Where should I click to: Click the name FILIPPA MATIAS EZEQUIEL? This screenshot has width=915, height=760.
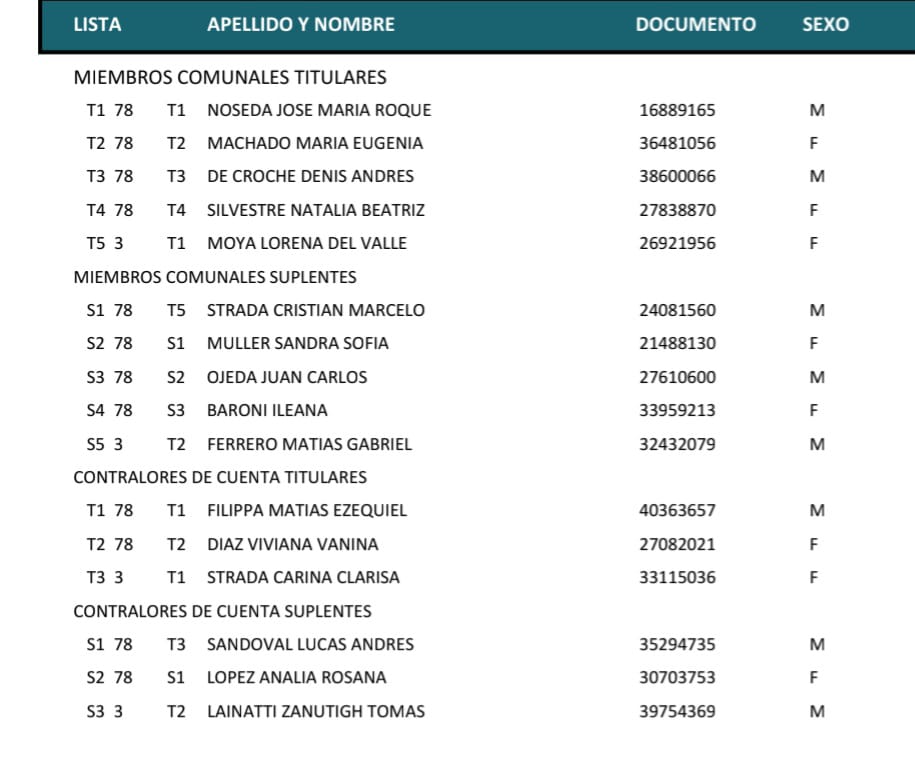pos(307,510)
